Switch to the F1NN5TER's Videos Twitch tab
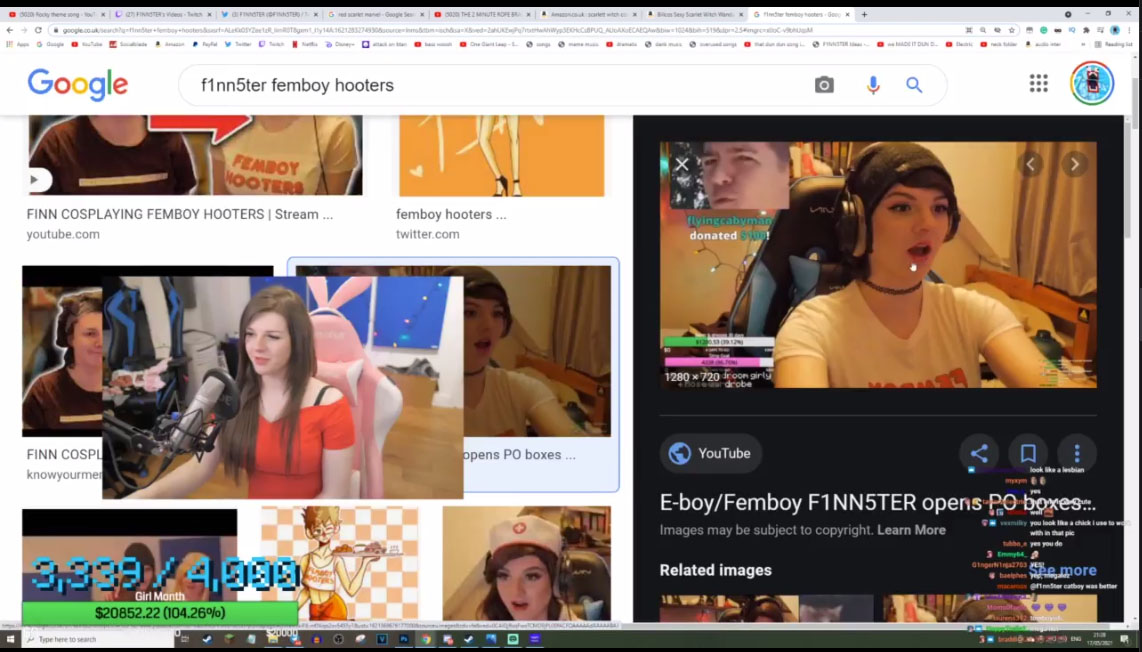Viewport: 1142px width, 652px height. (164, 15)
